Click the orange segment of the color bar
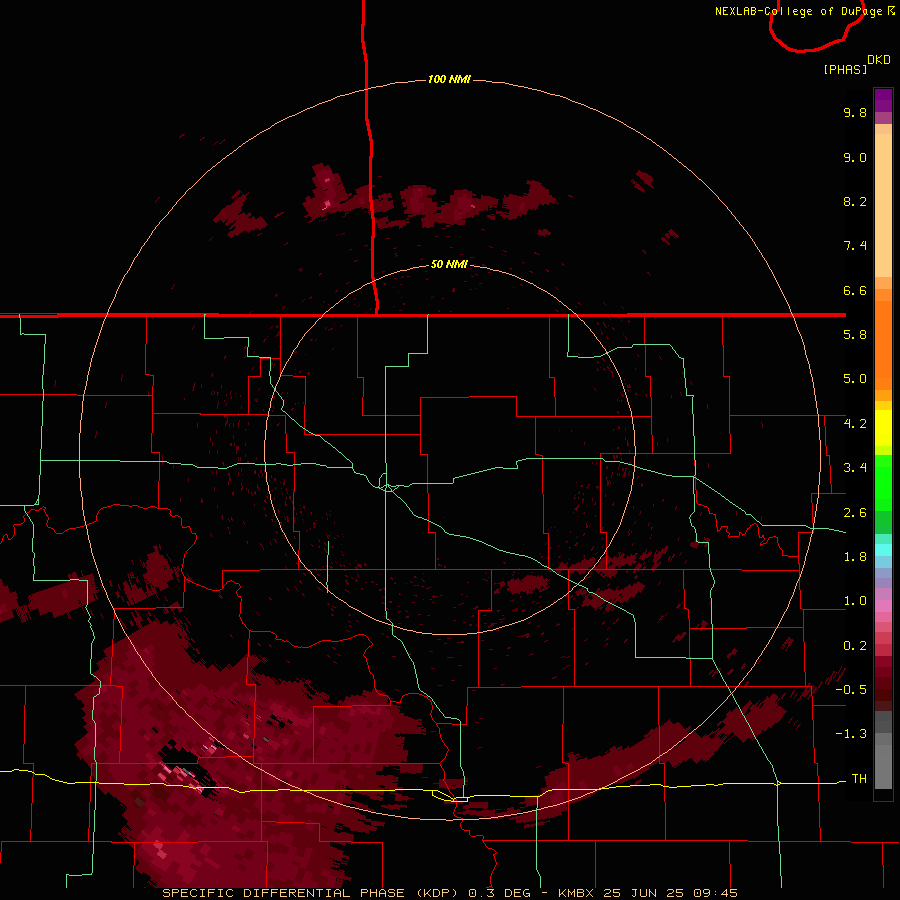The width and height of the screenshot is (900, 900). (x=883, y=344)
